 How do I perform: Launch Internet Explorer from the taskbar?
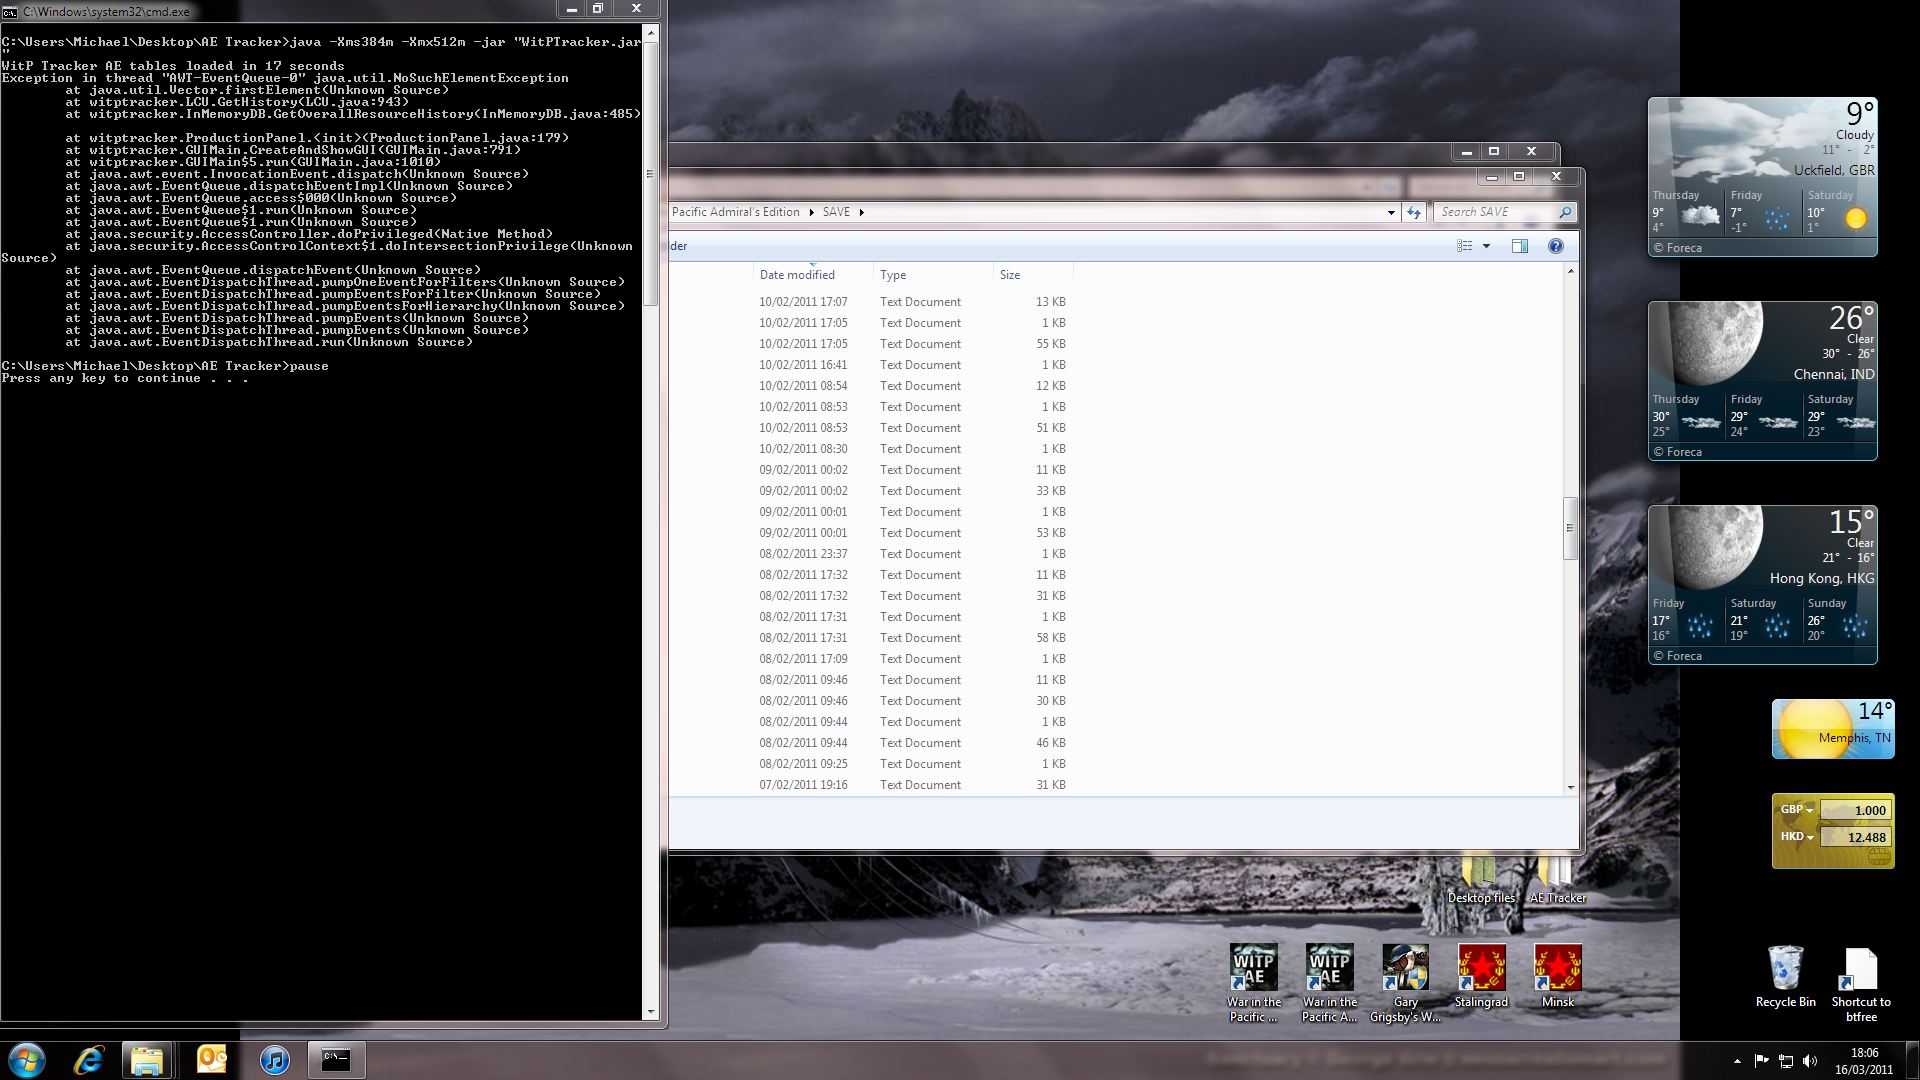click(x=89, y=1059)
